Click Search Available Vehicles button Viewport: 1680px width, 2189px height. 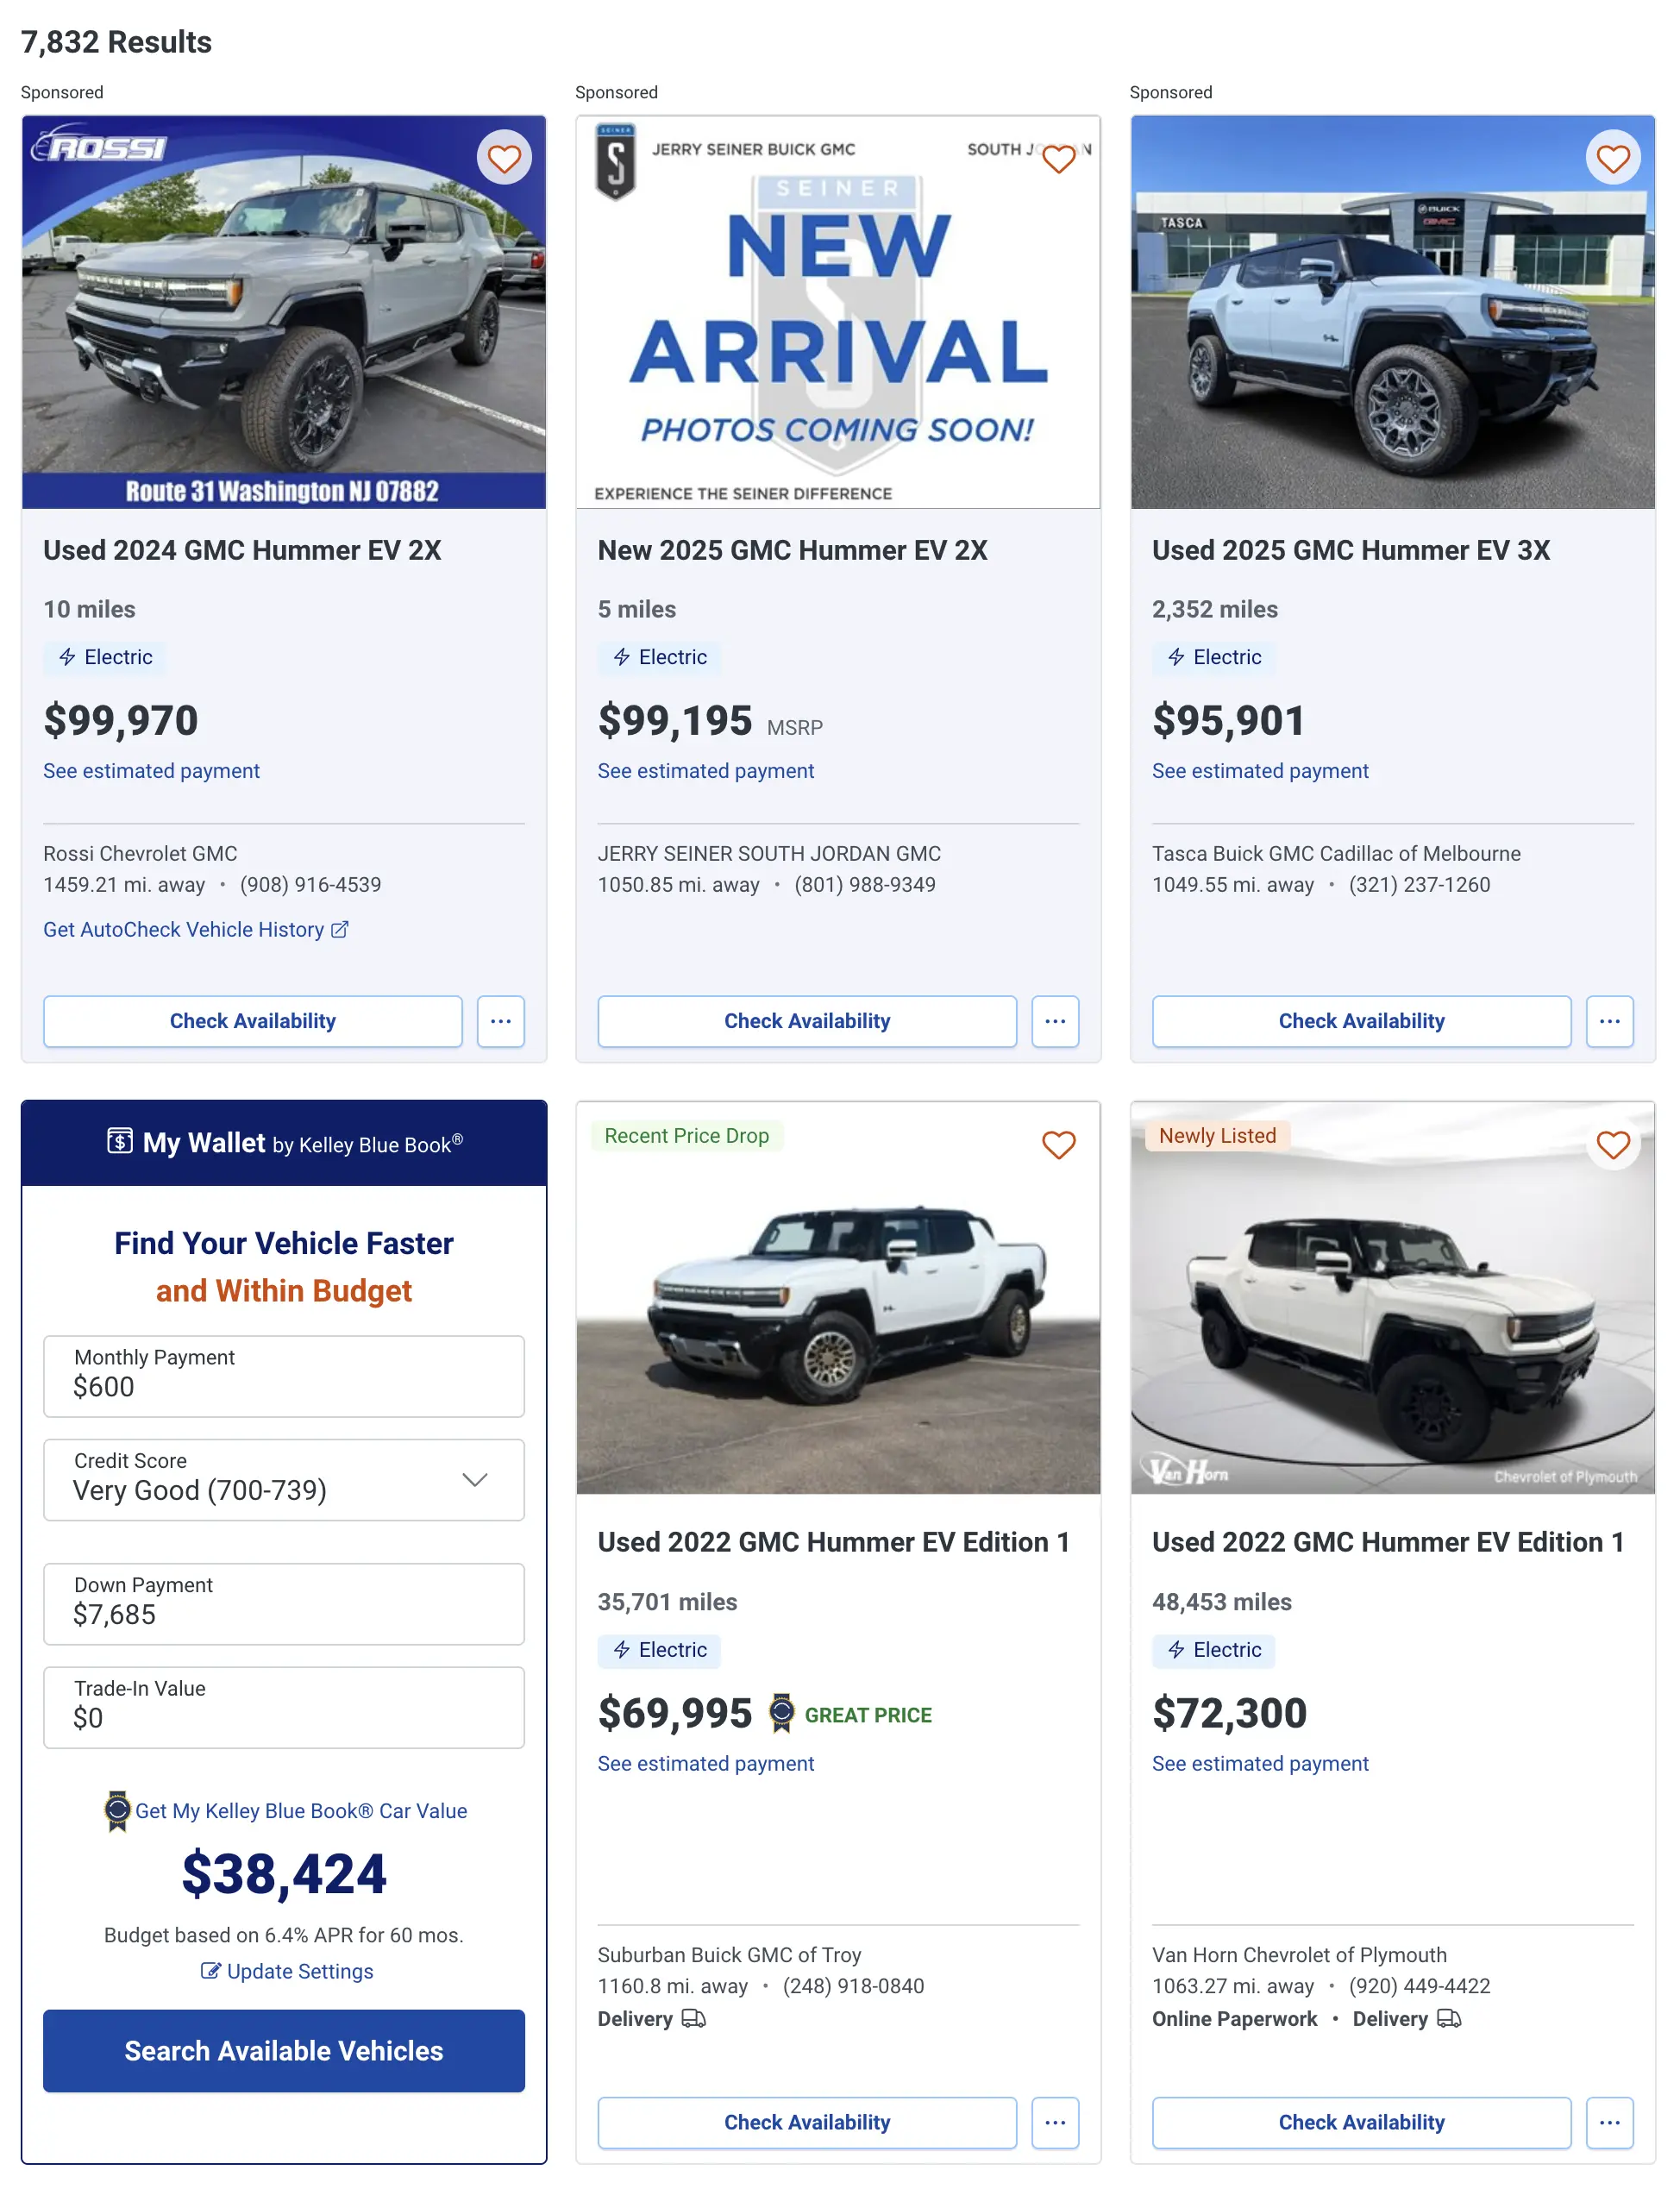(284, 2051)
